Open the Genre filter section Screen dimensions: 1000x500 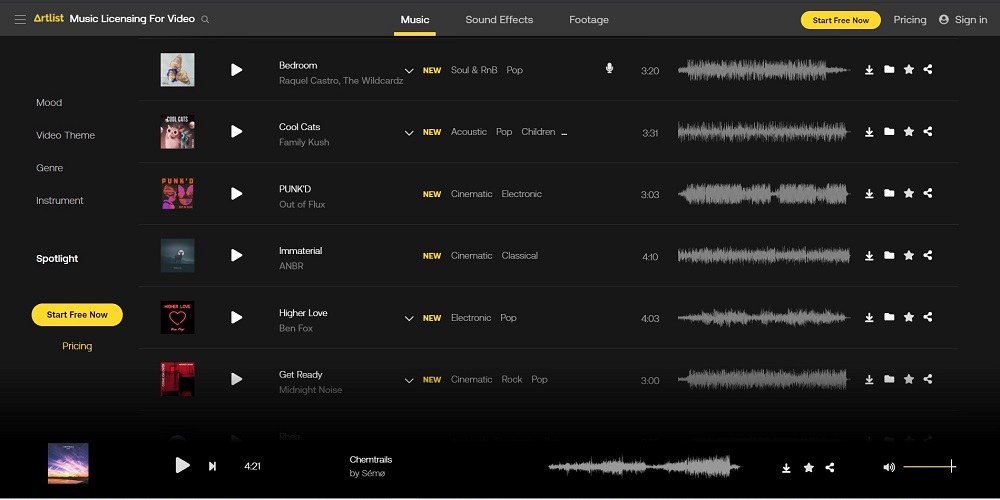(50, 168)
